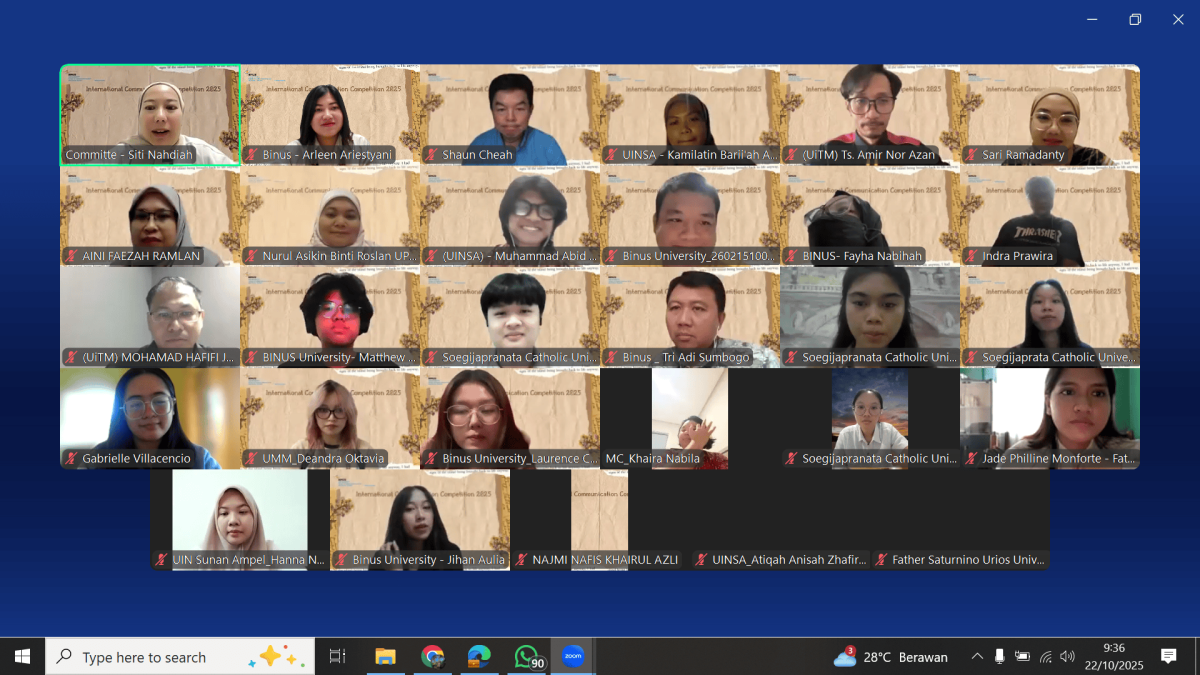This screenshot has height=675, width=1200.
Task: Click the muted microphone icon on Indra Prawira
Action: (972, 256)
